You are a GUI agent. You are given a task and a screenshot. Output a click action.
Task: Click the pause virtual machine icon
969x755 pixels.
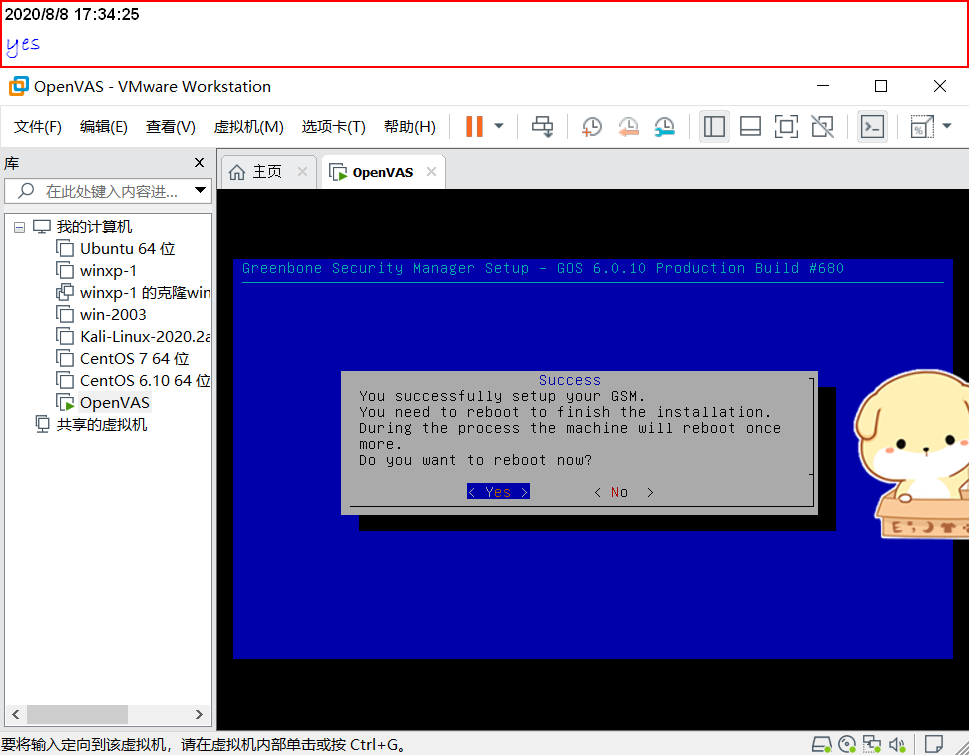[474, 127]
